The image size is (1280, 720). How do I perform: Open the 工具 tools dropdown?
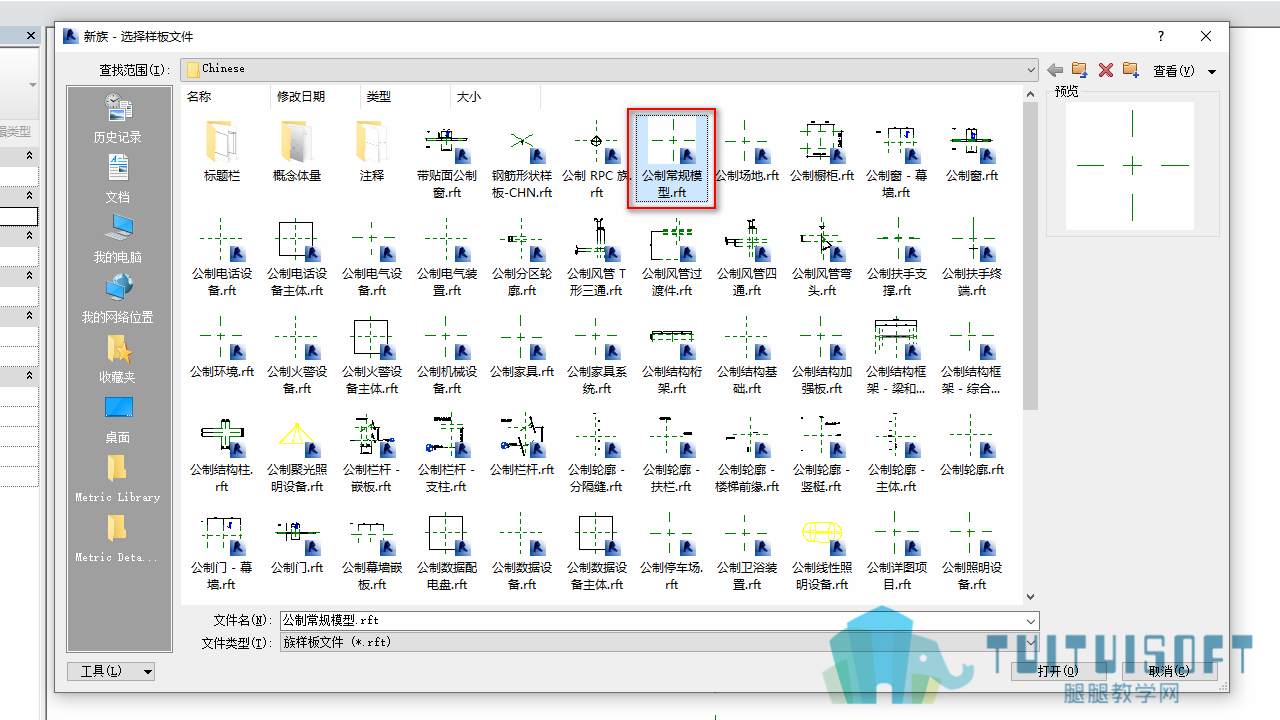[111, 671]
